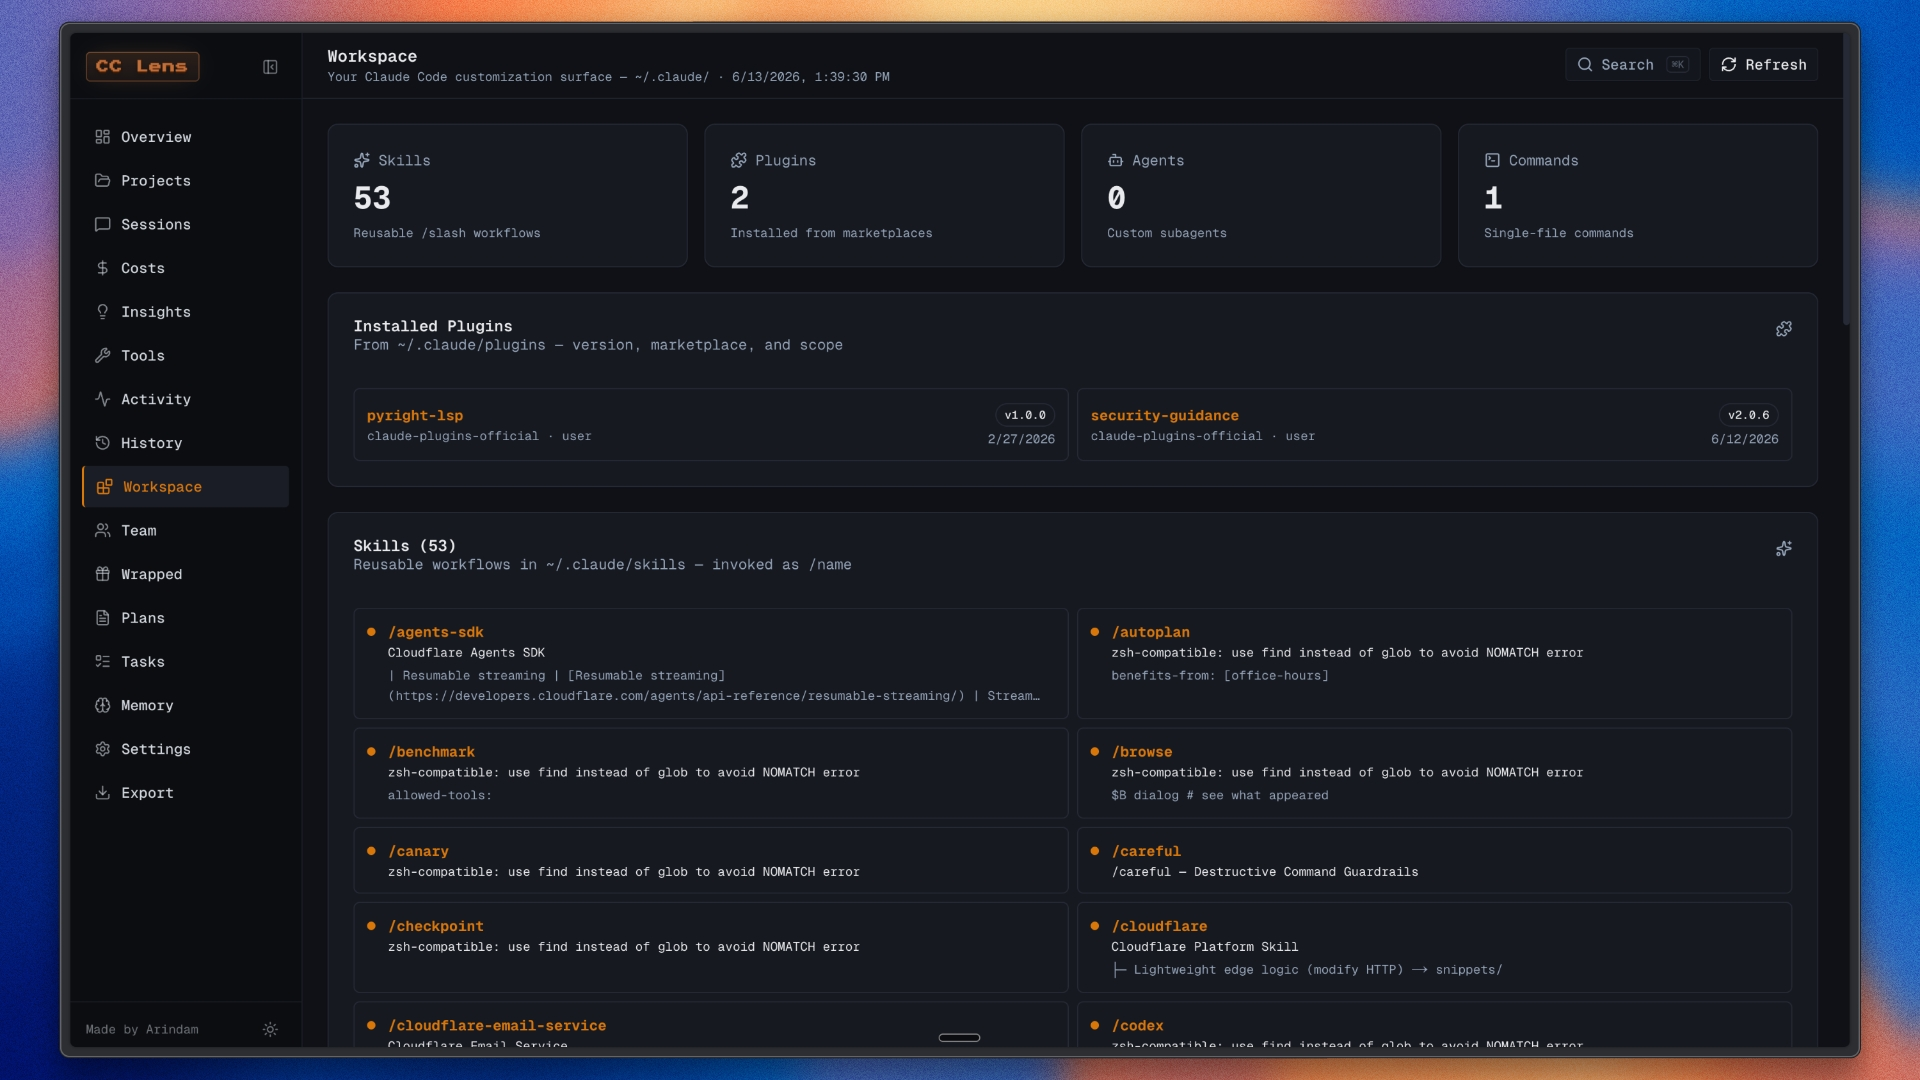Select the /checkpoint skill
Screen dimensions: 1920x1080
pos(711,948)
